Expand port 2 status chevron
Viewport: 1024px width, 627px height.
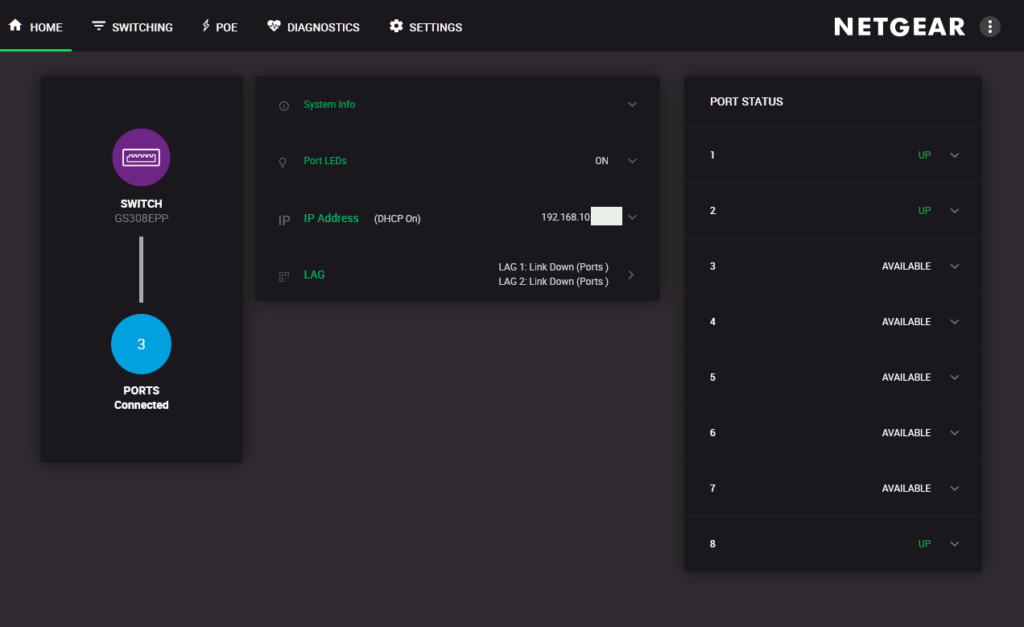coord(955,211)
